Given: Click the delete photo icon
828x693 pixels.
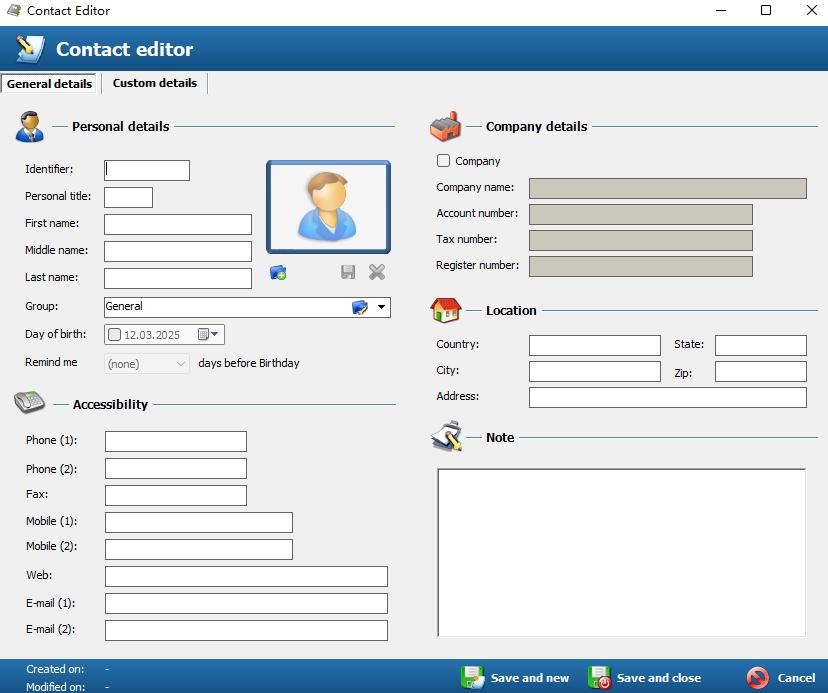Looking at the screenshot, I should (375, 271).
